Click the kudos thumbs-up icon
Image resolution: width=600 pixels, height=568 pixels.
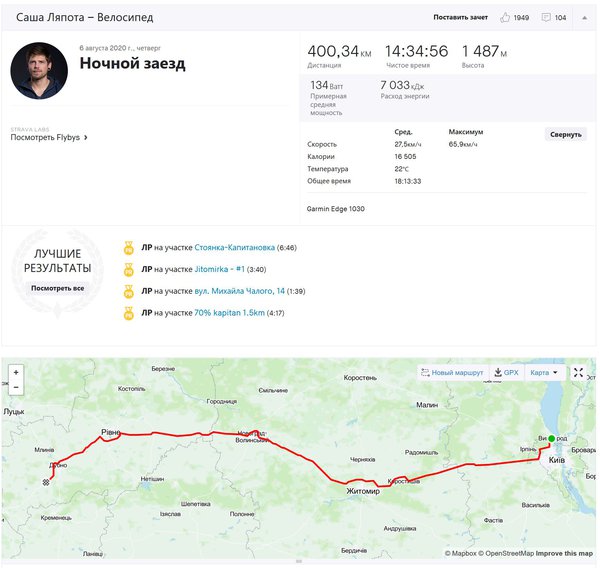pyautogui.click(x=505, y=18)
